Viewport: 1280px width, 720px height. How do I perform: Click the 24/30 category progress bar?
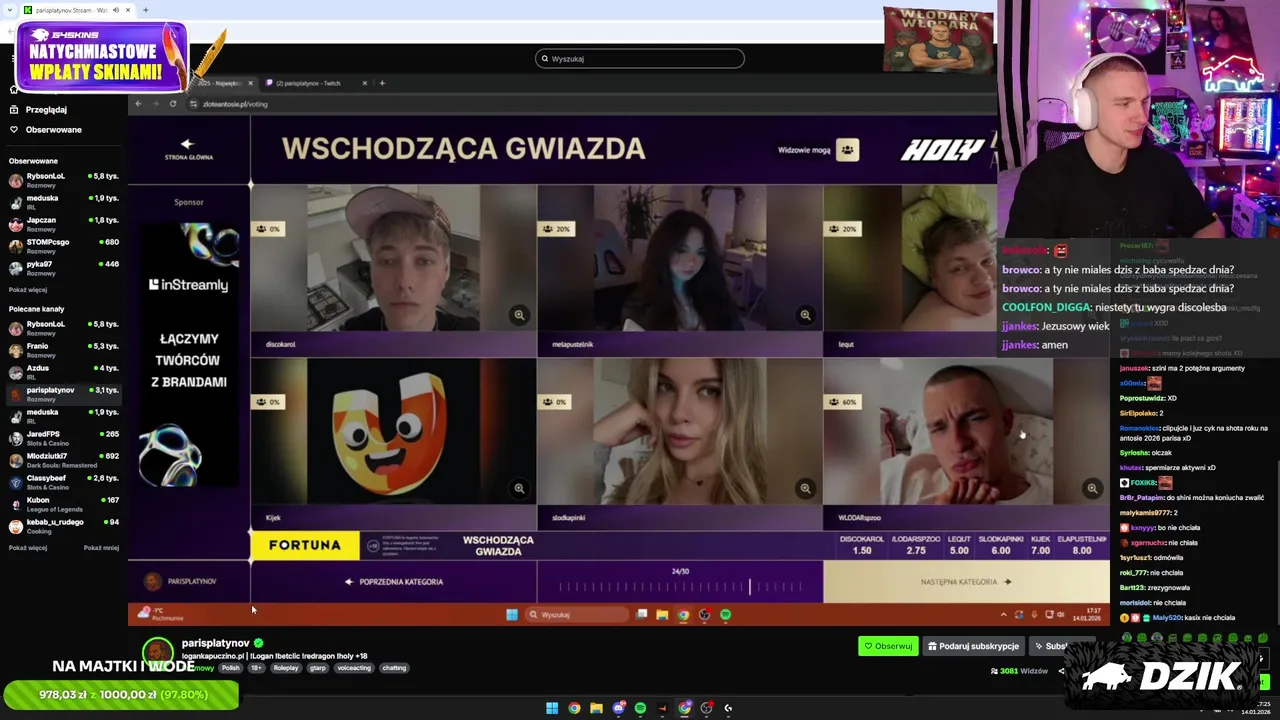tap(680, 586)
